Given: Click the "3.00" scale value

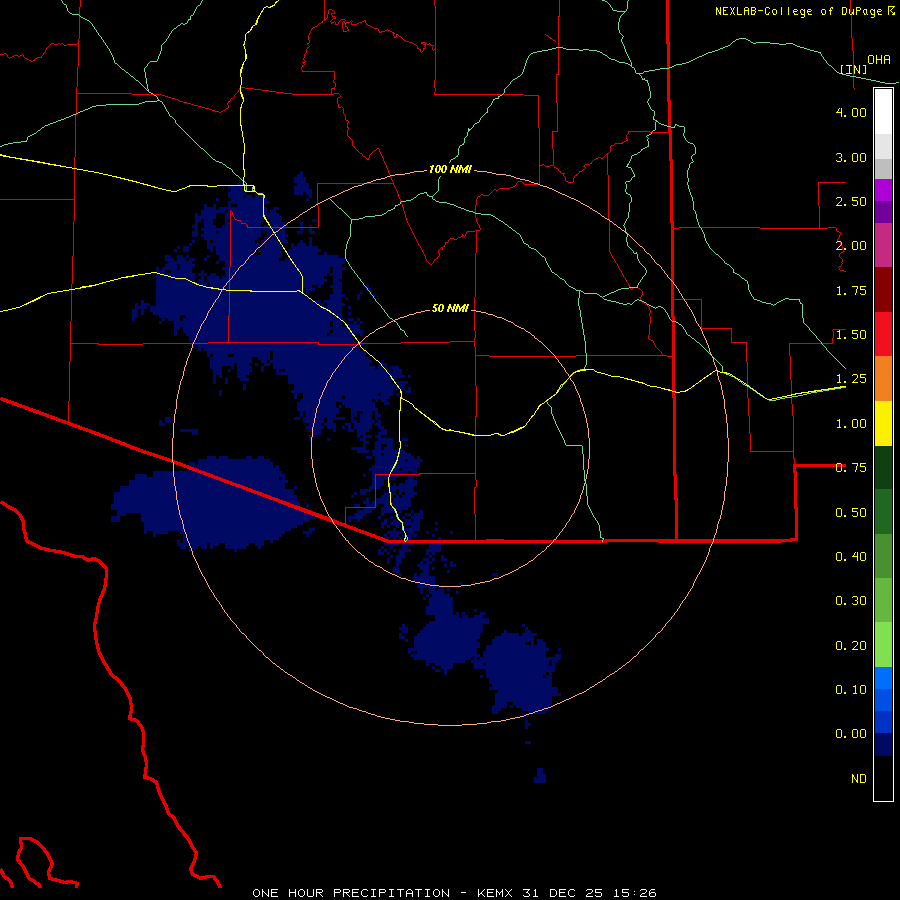Looking at the screenshot, I should tap(851, 157).
